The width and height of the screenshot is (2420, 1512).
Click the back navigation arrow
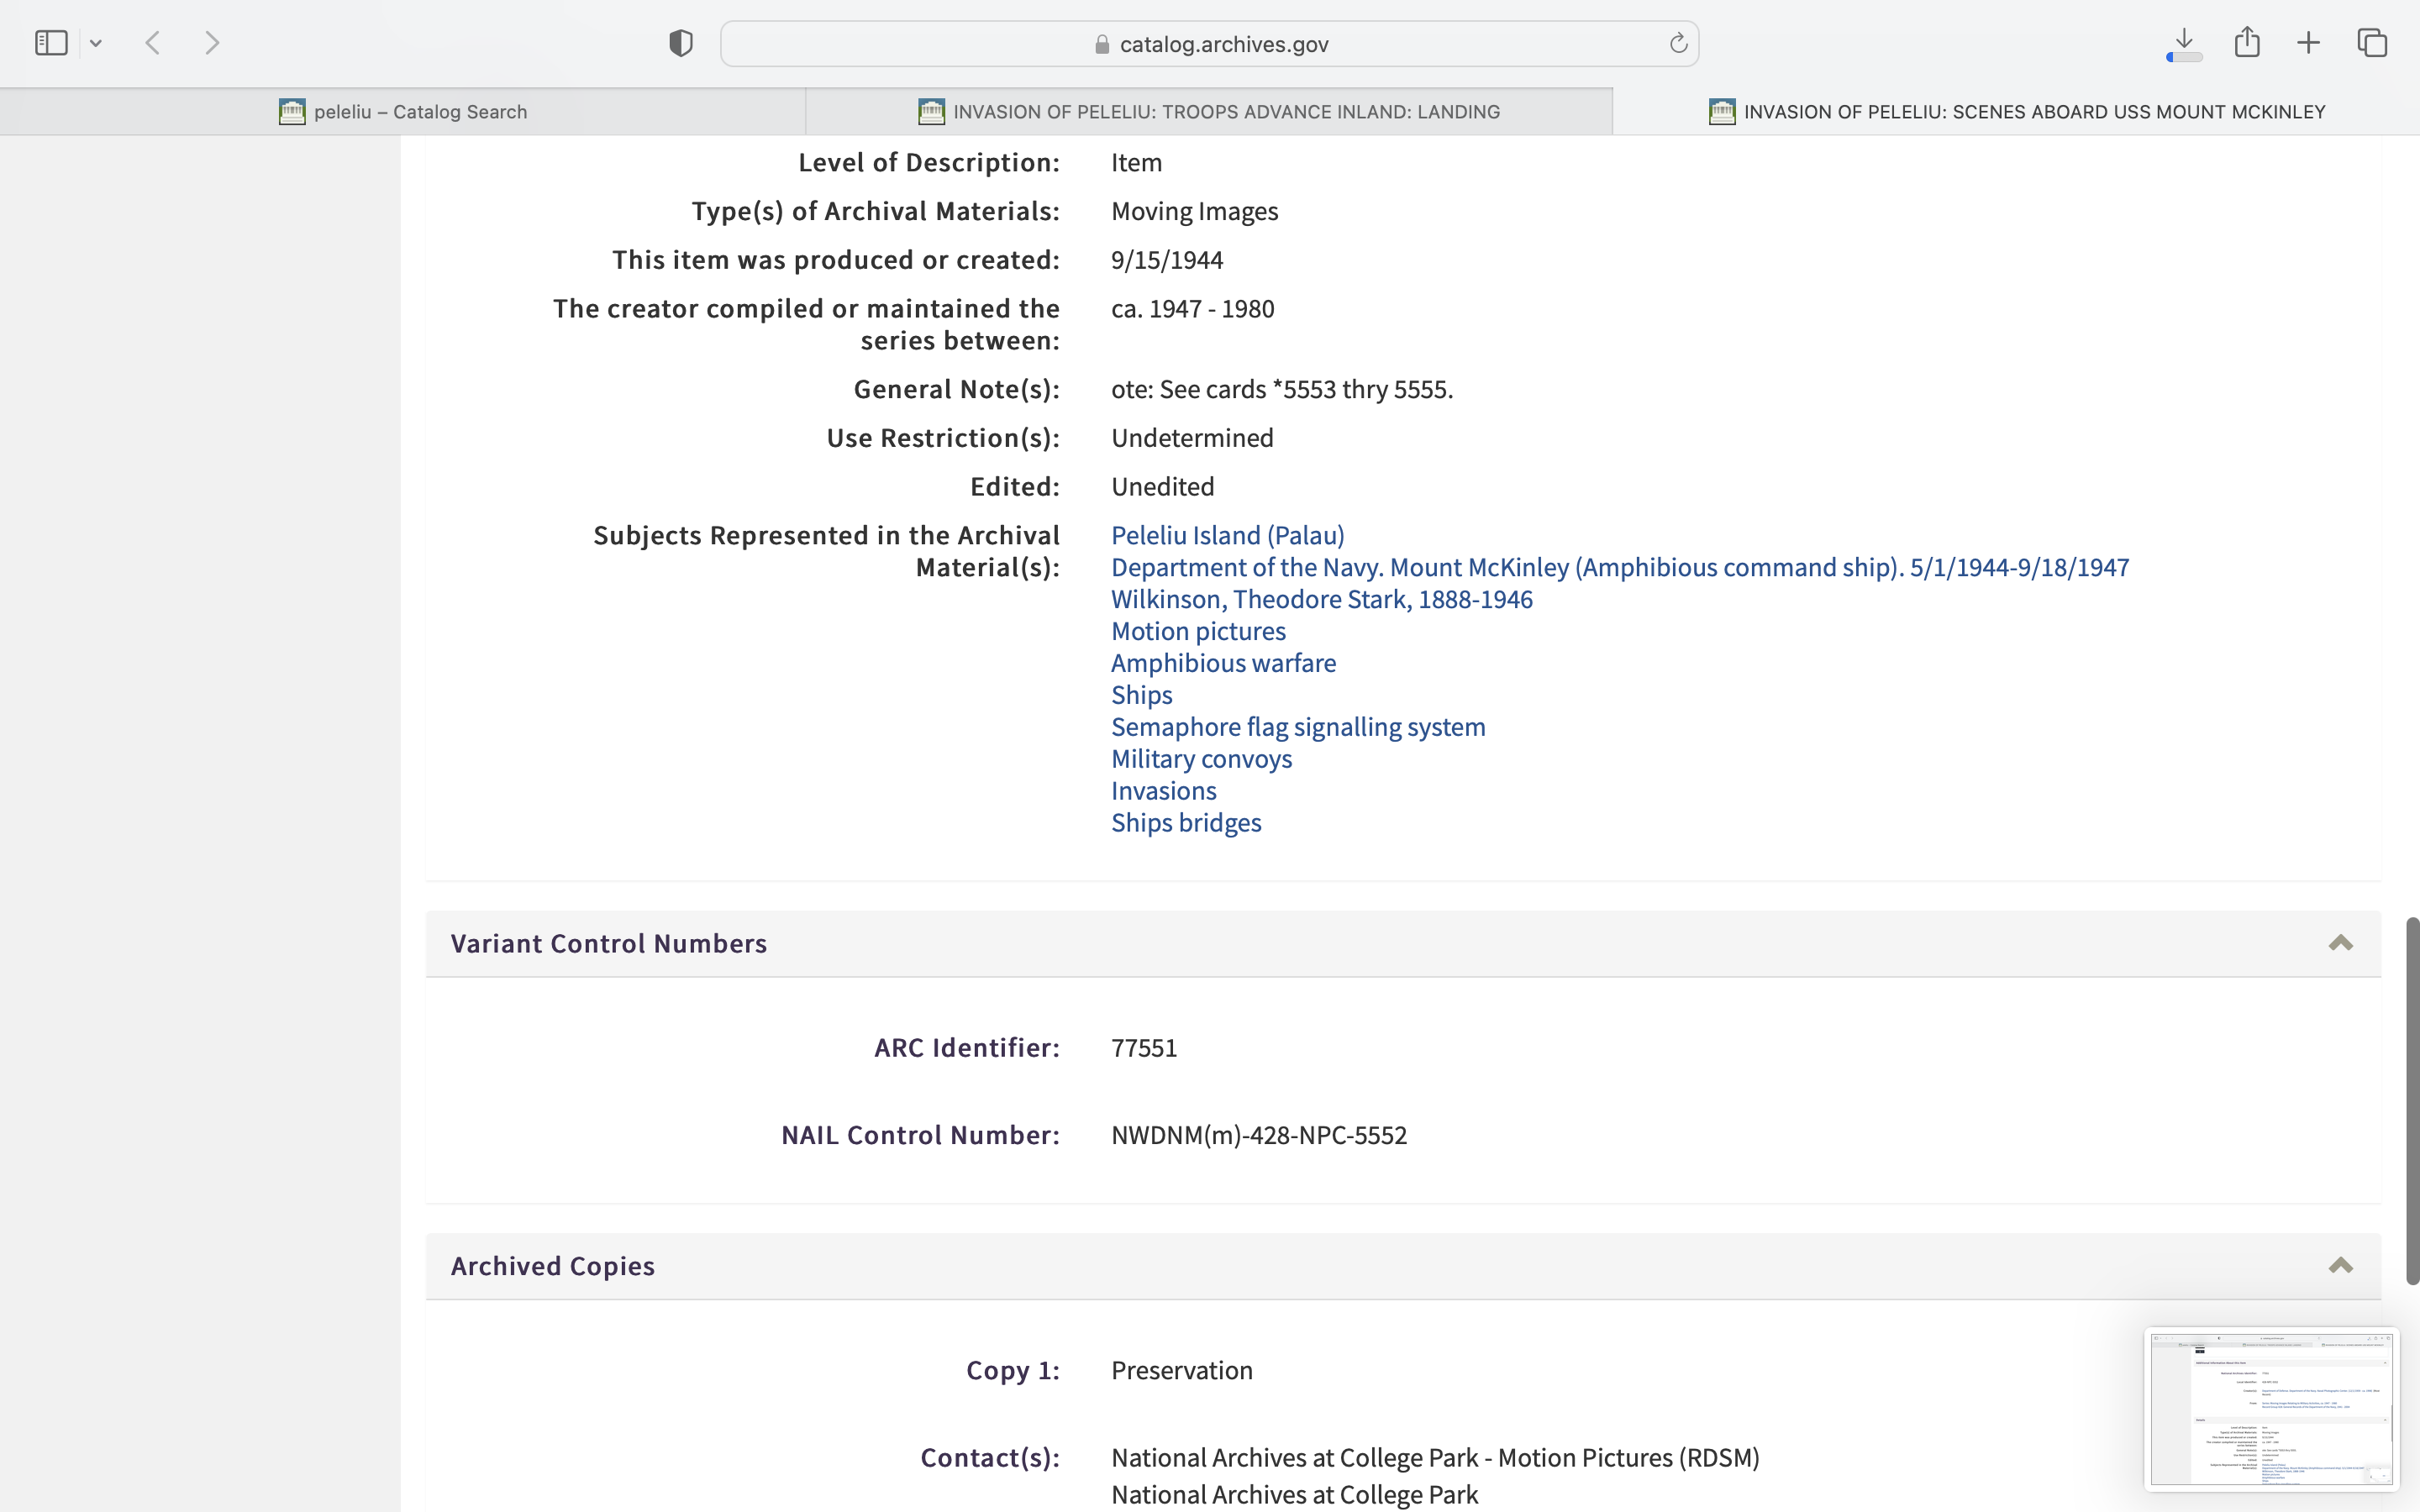pos(153,43)
